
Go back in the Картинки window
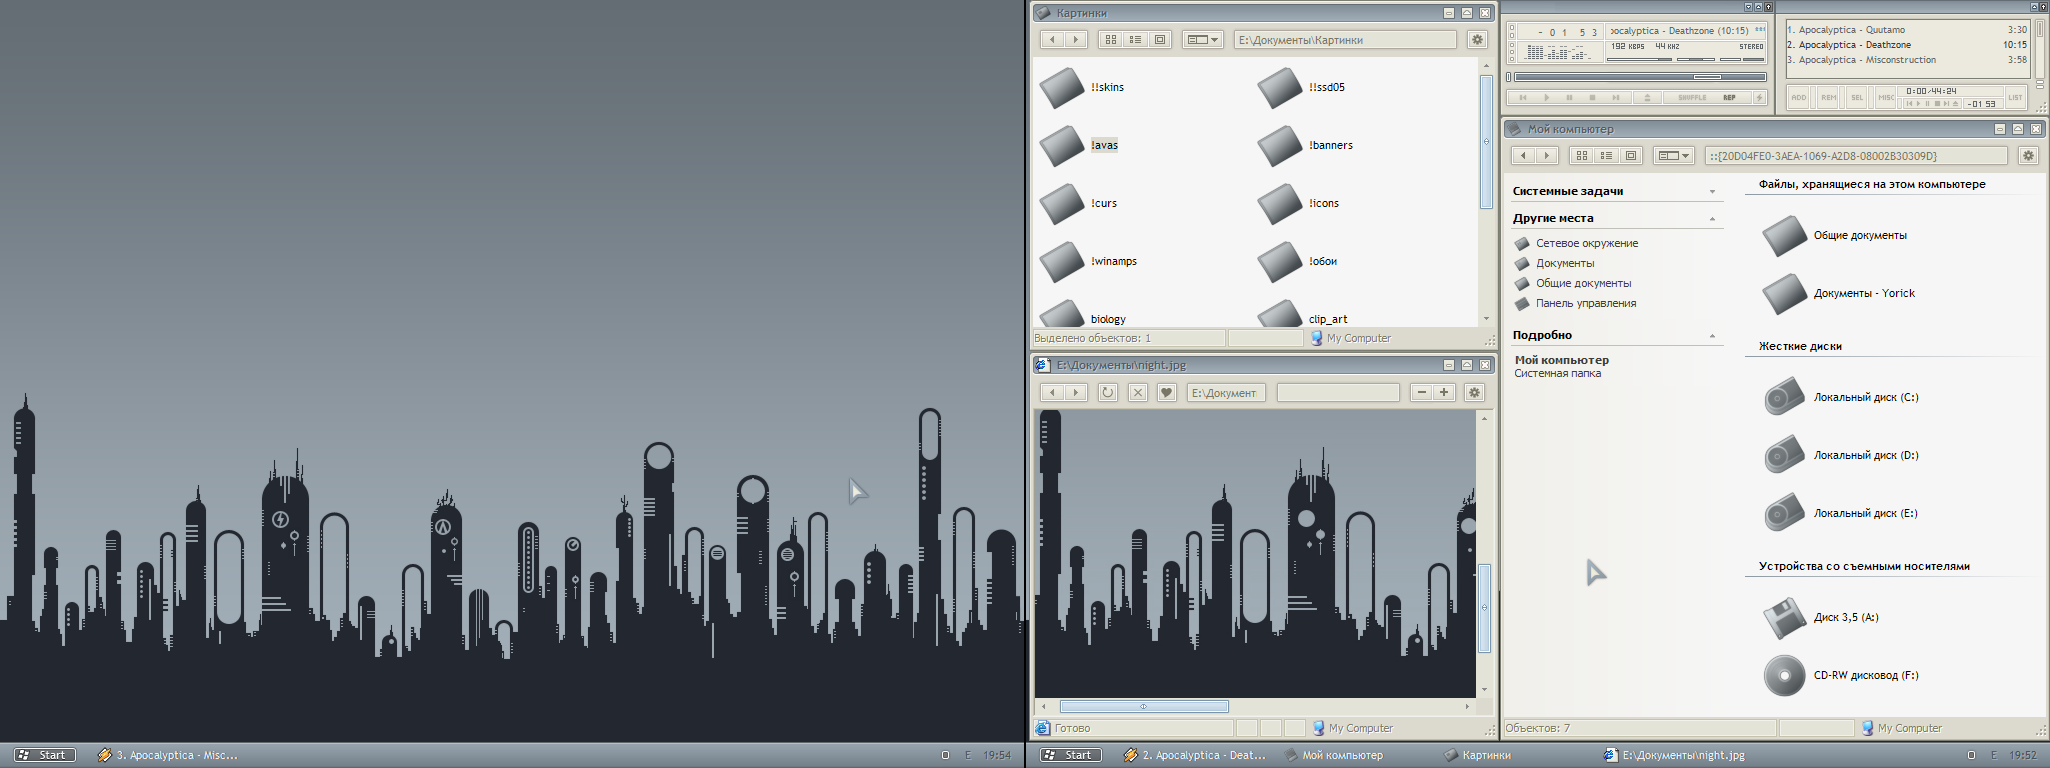(1052, 40)
